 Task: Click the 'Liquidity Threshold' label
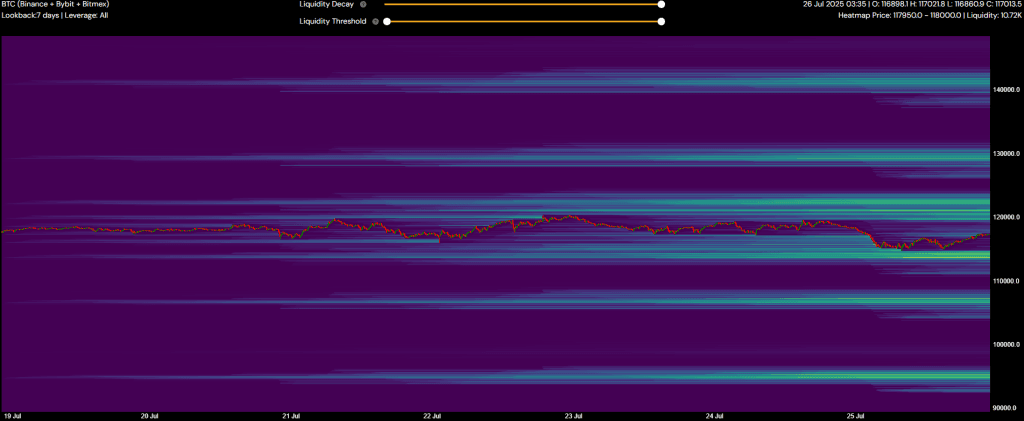332,22
